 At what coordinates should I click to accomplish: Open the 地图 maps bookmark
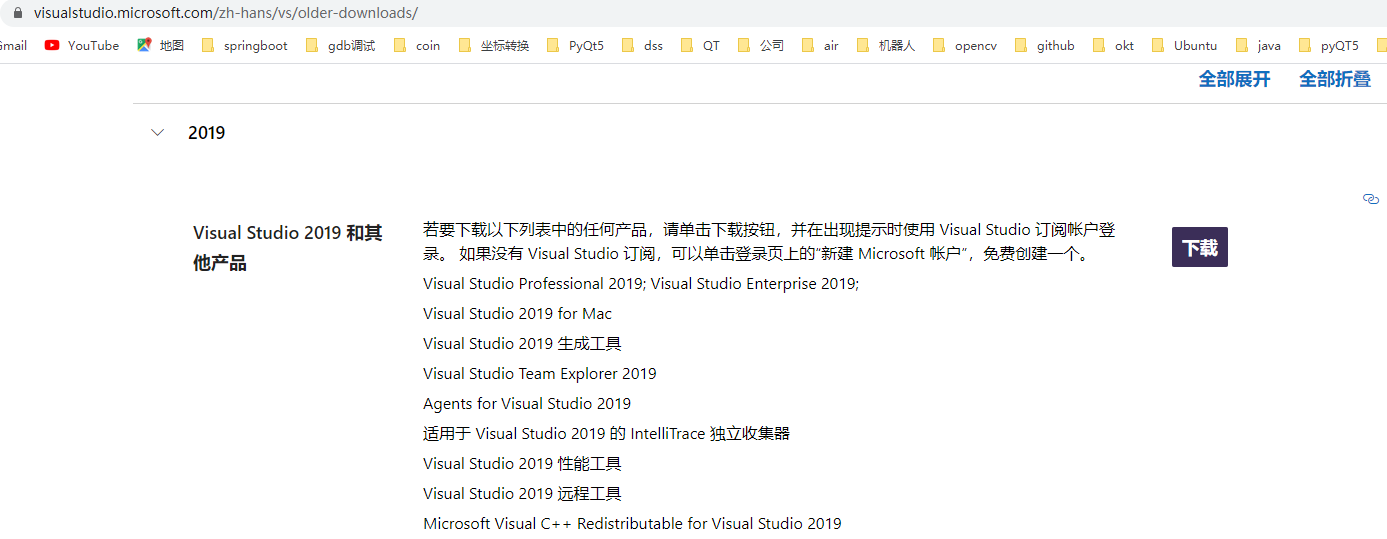(160, 45)
